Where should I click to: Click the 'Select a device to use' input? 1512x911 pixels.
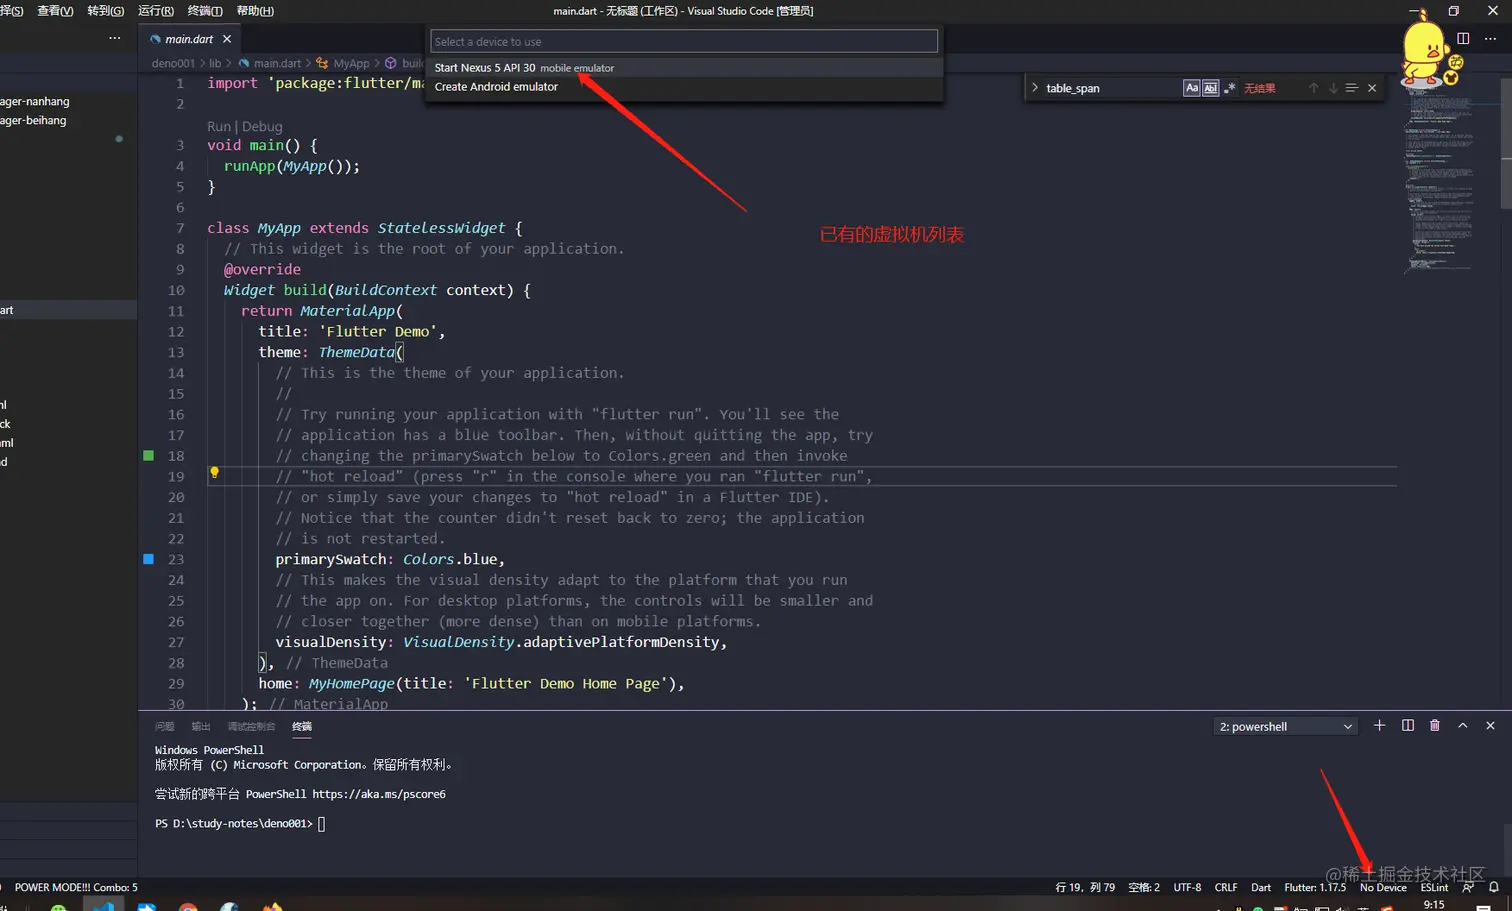[x=684, y=41]
